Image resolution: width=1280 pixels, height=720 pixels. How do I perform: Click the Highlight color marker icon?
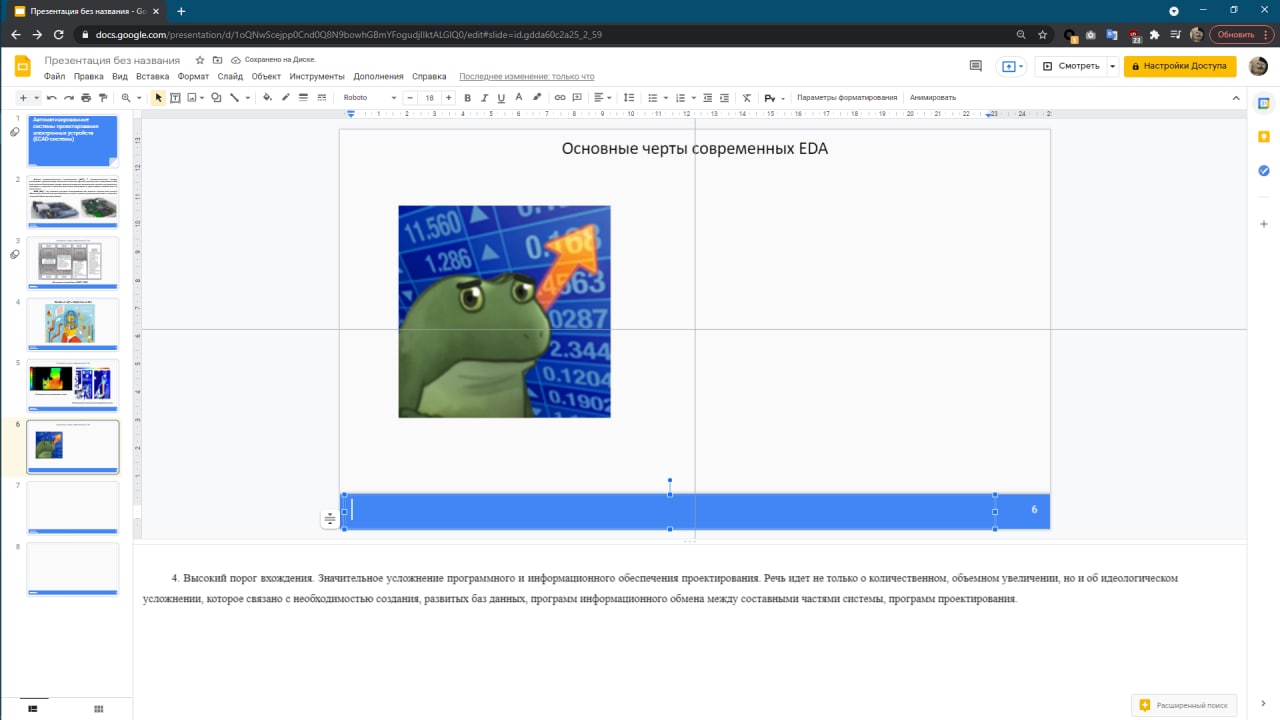(537, 98)
